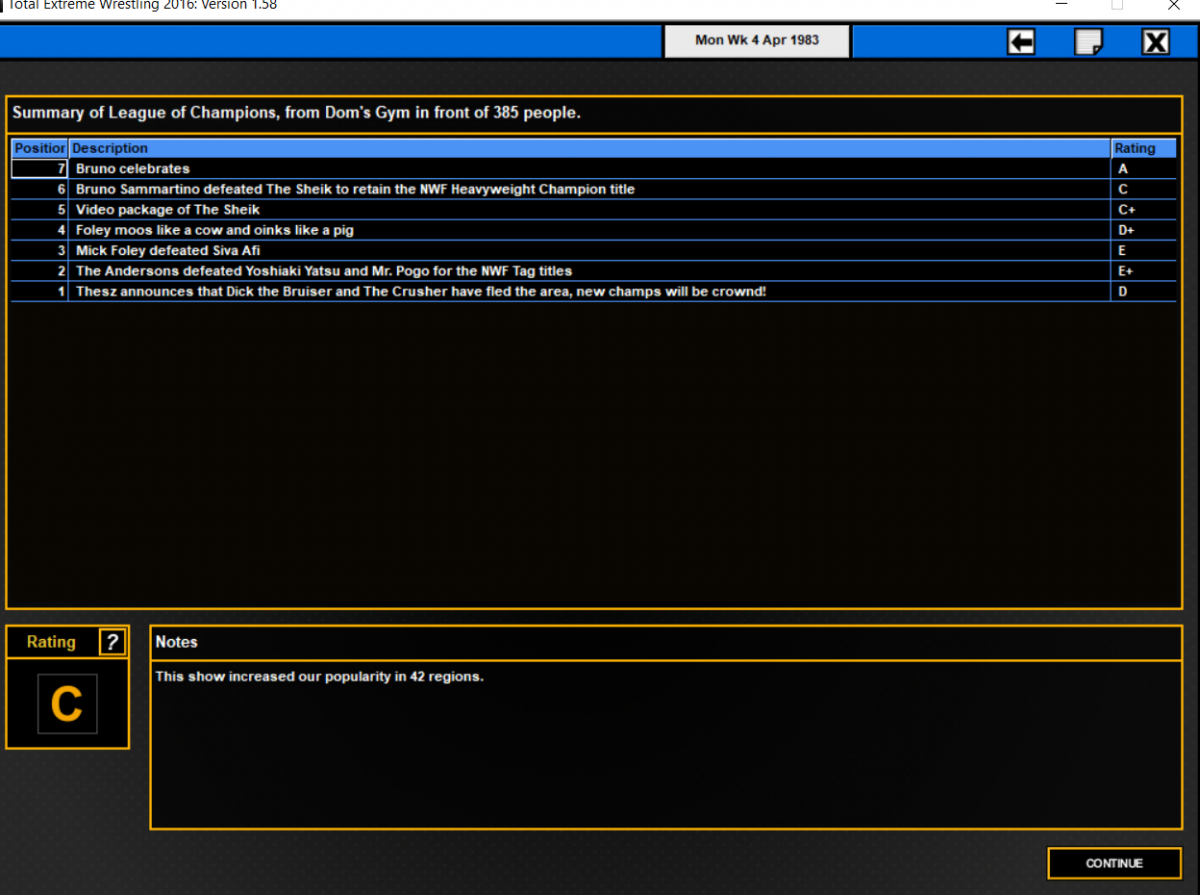Select the Bruno Sammartino defeated The Sheik row
The width and height of the screenshot is (1200, 895).
(x=593, y=189)
